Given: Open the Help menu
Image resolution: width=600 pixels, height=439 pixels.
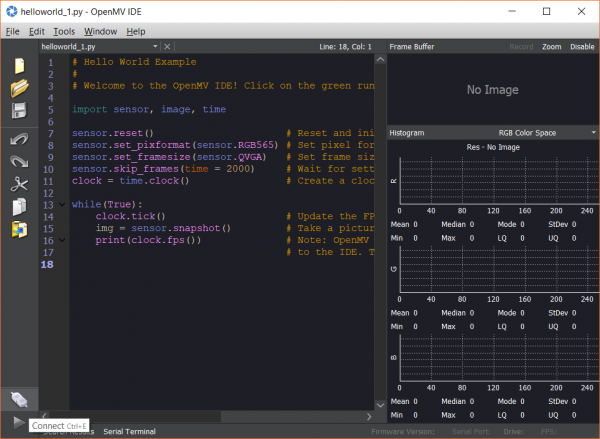Looking at the screenshot, I should click(x=136, y=31).
